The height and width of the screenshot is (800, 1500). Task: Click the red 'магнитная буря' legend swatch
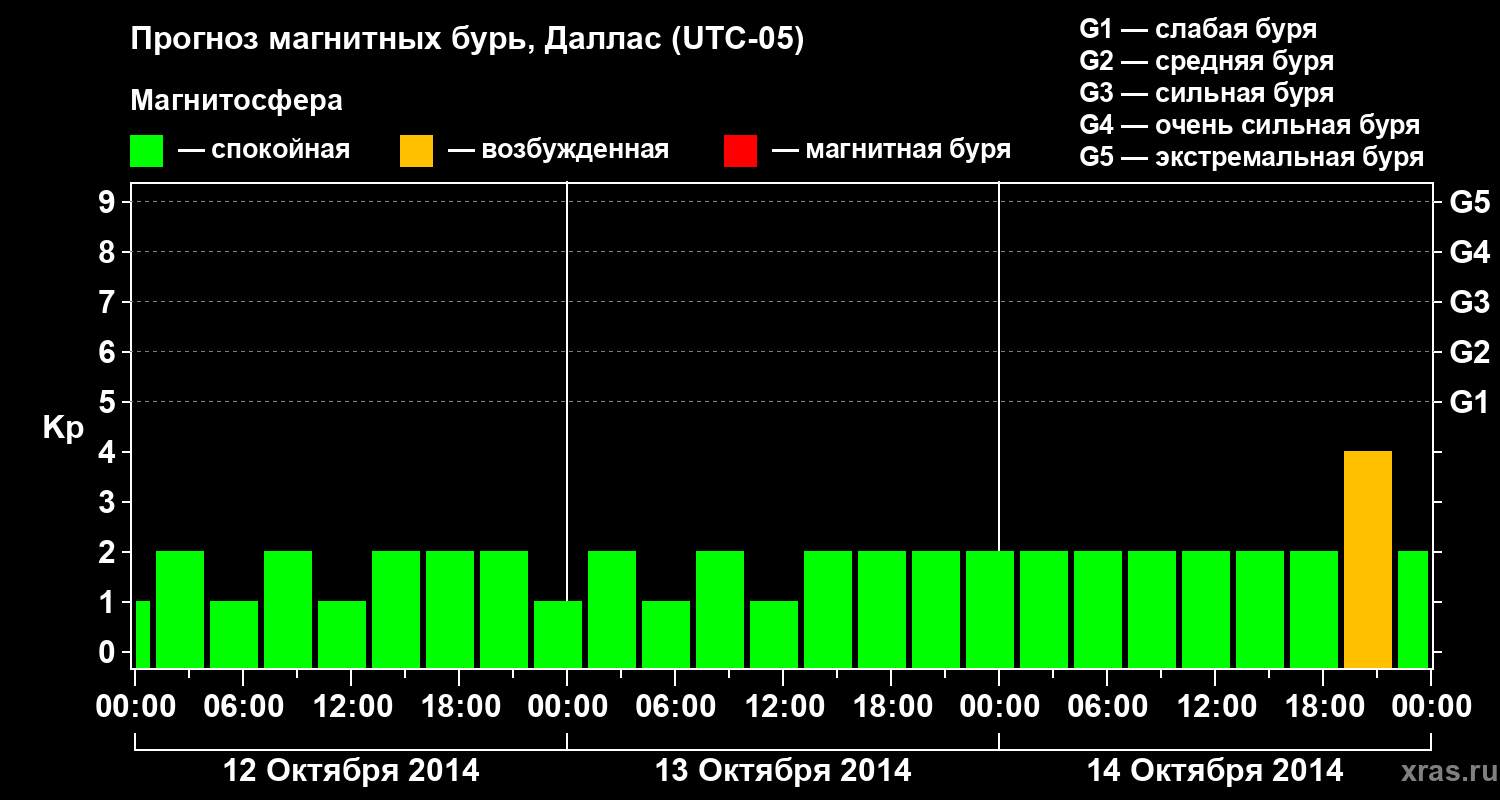click(740, 151)
